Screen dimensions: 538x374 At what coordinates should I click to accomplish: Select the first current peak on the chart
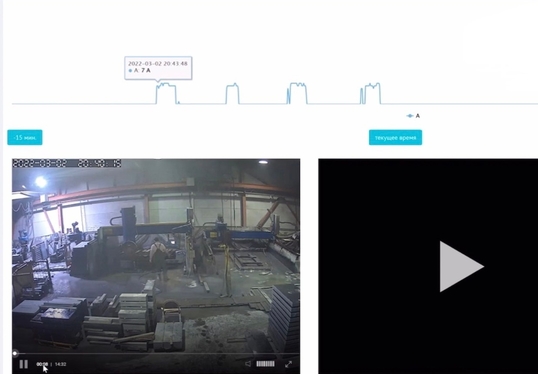tap(166, 93)
